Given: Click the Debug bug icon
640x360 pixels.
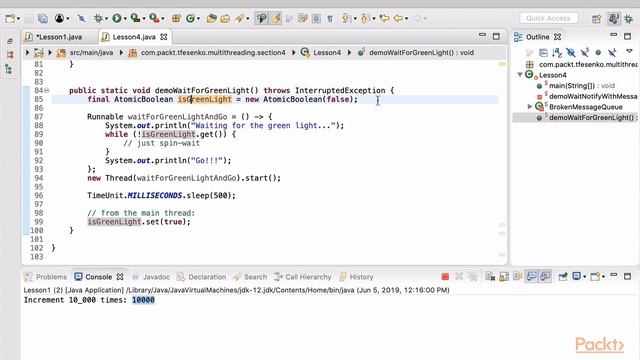Looking at the screenshot, I should [x=98, y=18].
